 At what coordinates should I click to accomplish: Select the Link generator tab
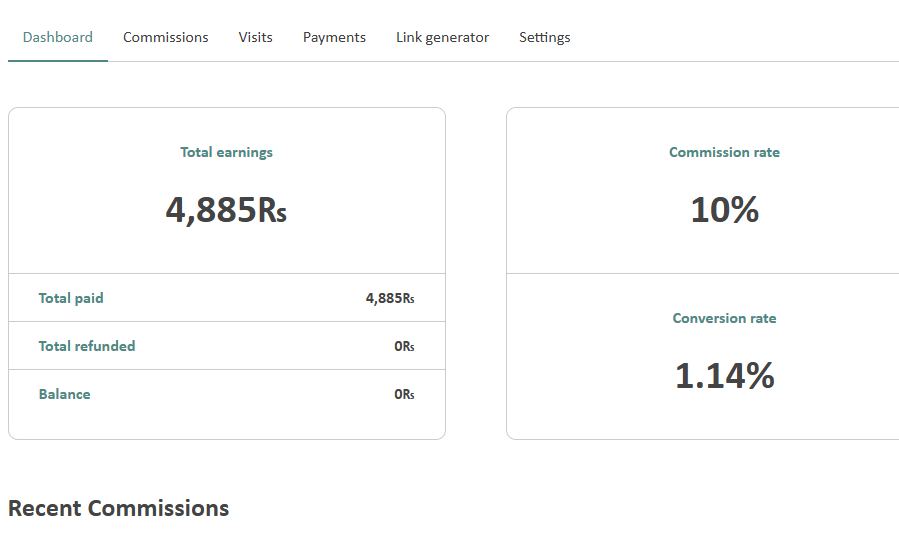[442, 37]
